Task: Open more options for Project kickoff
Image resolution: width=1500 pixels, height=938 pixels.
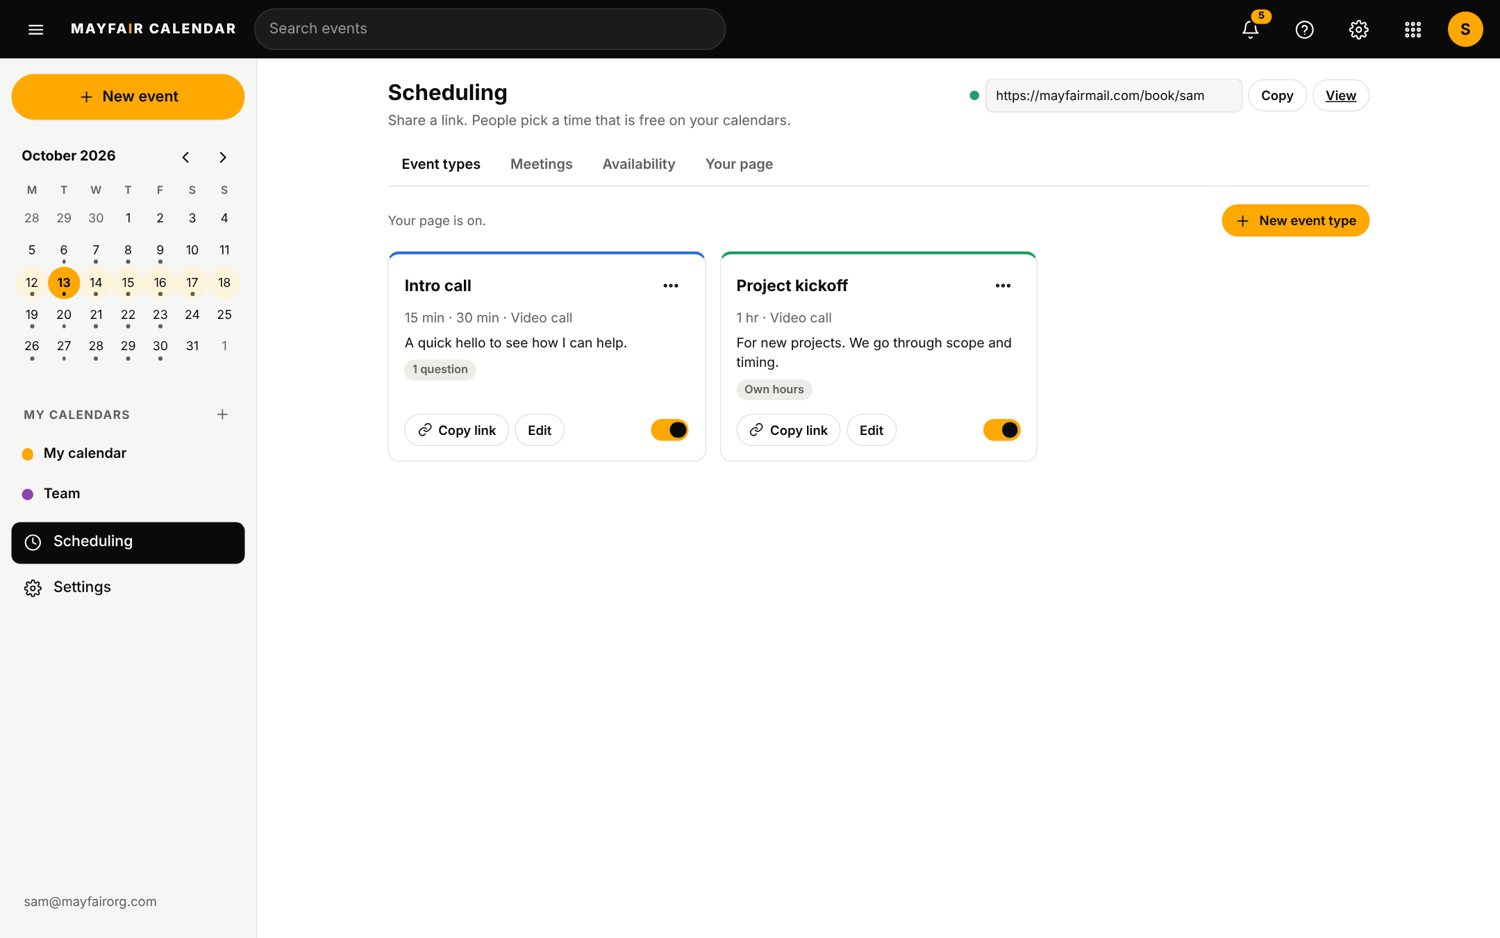Action: (x=1003, y=286)
